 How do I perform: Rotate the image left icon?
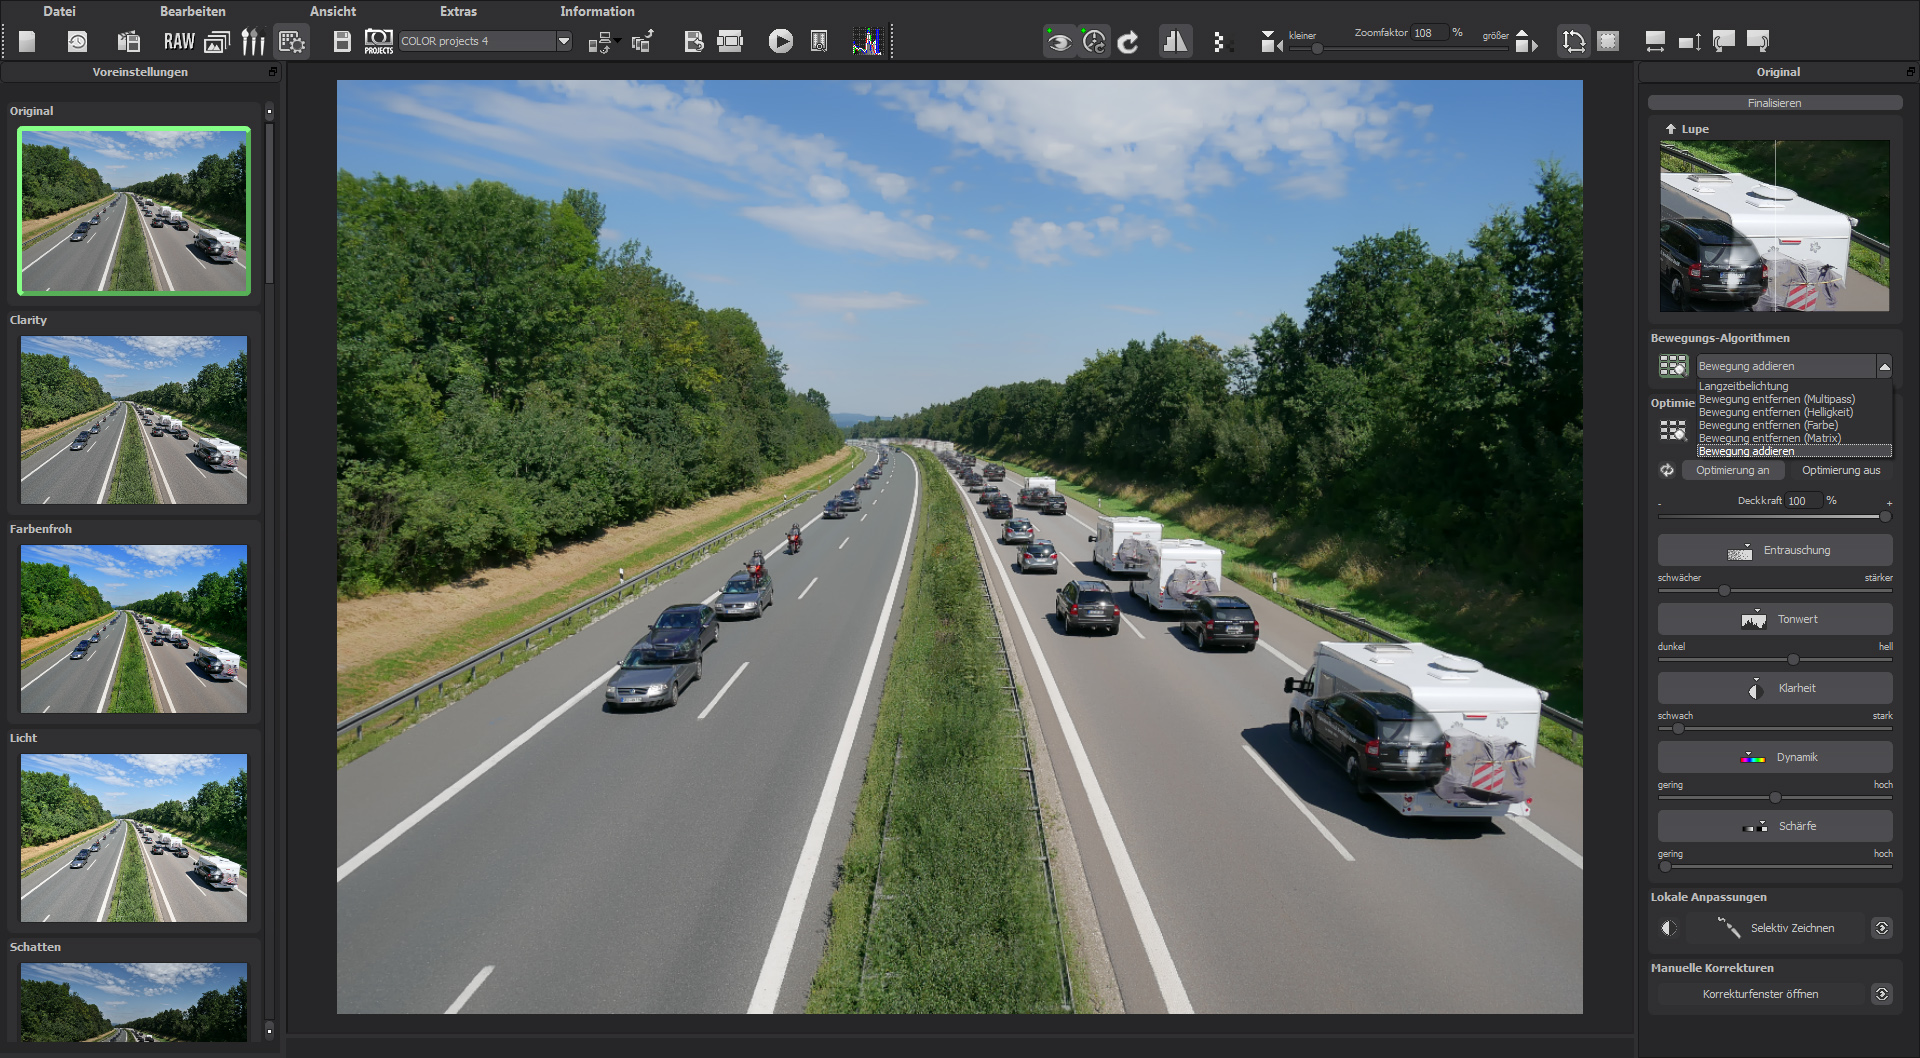1724,42
